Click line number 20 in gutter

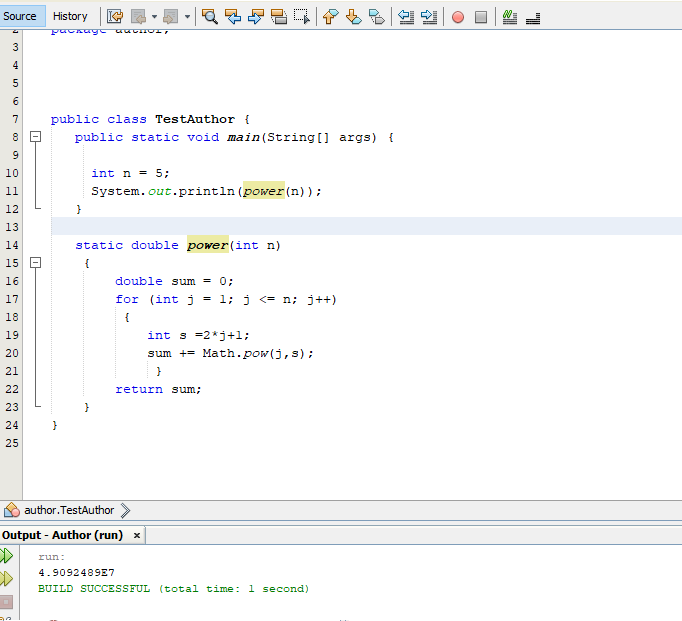(x=12, y=353)
